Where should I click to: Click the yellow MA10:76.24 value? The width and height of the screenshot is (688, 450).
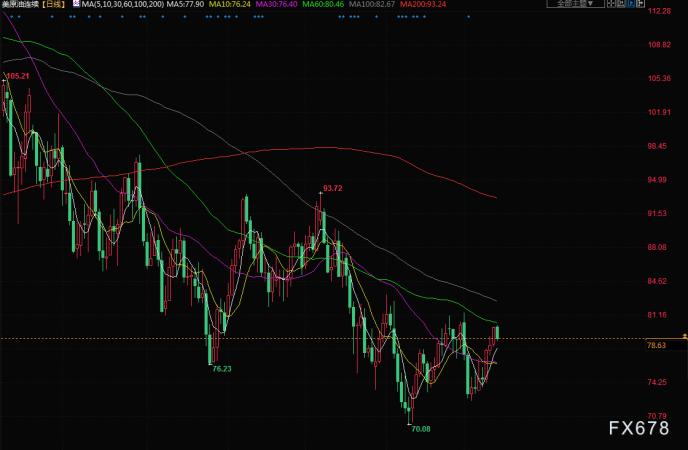230,4
